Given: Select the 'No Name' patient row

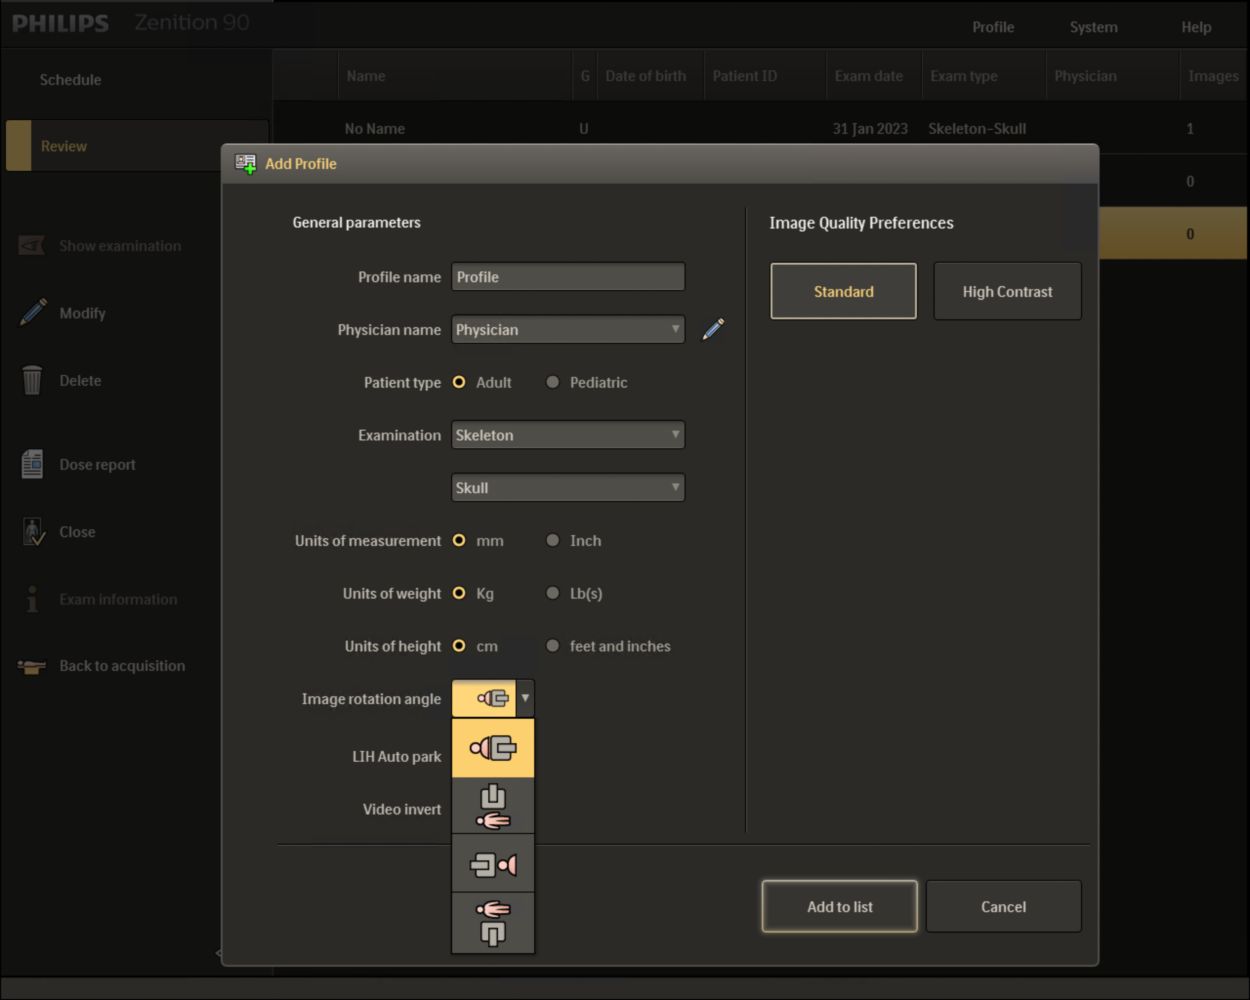Looking at the screenshot, I should (x=760, y=128).
